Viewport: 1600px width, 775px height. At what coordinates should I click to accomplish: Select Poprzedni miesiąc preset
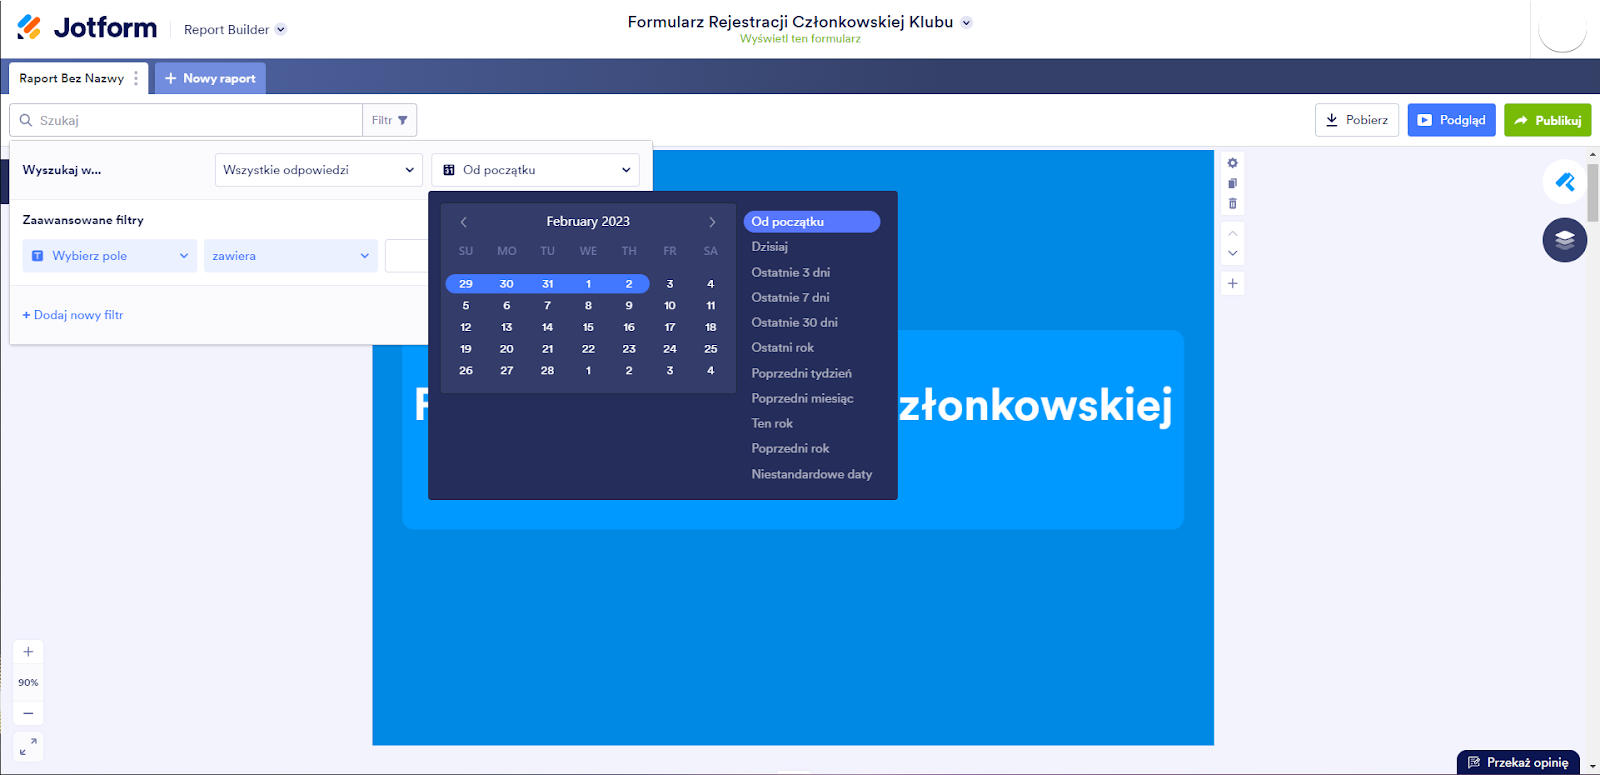tap(803, 398)
